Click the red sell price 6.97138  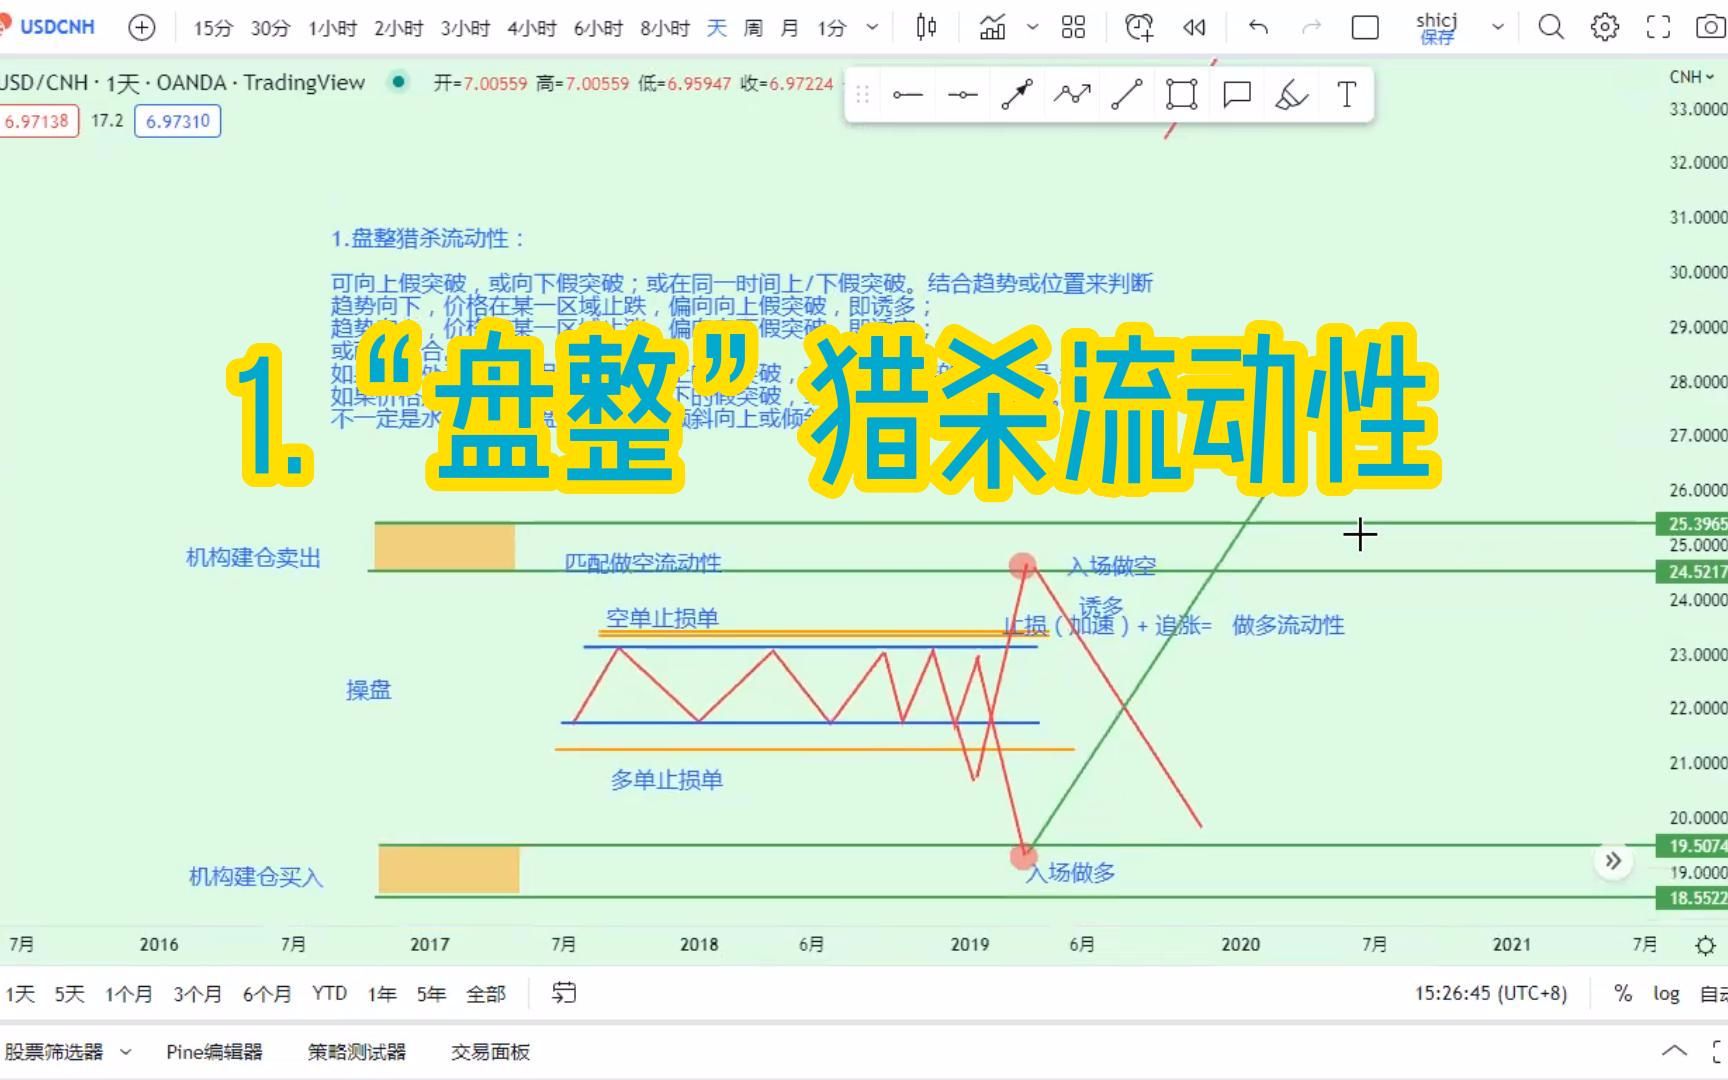[38, 121]
